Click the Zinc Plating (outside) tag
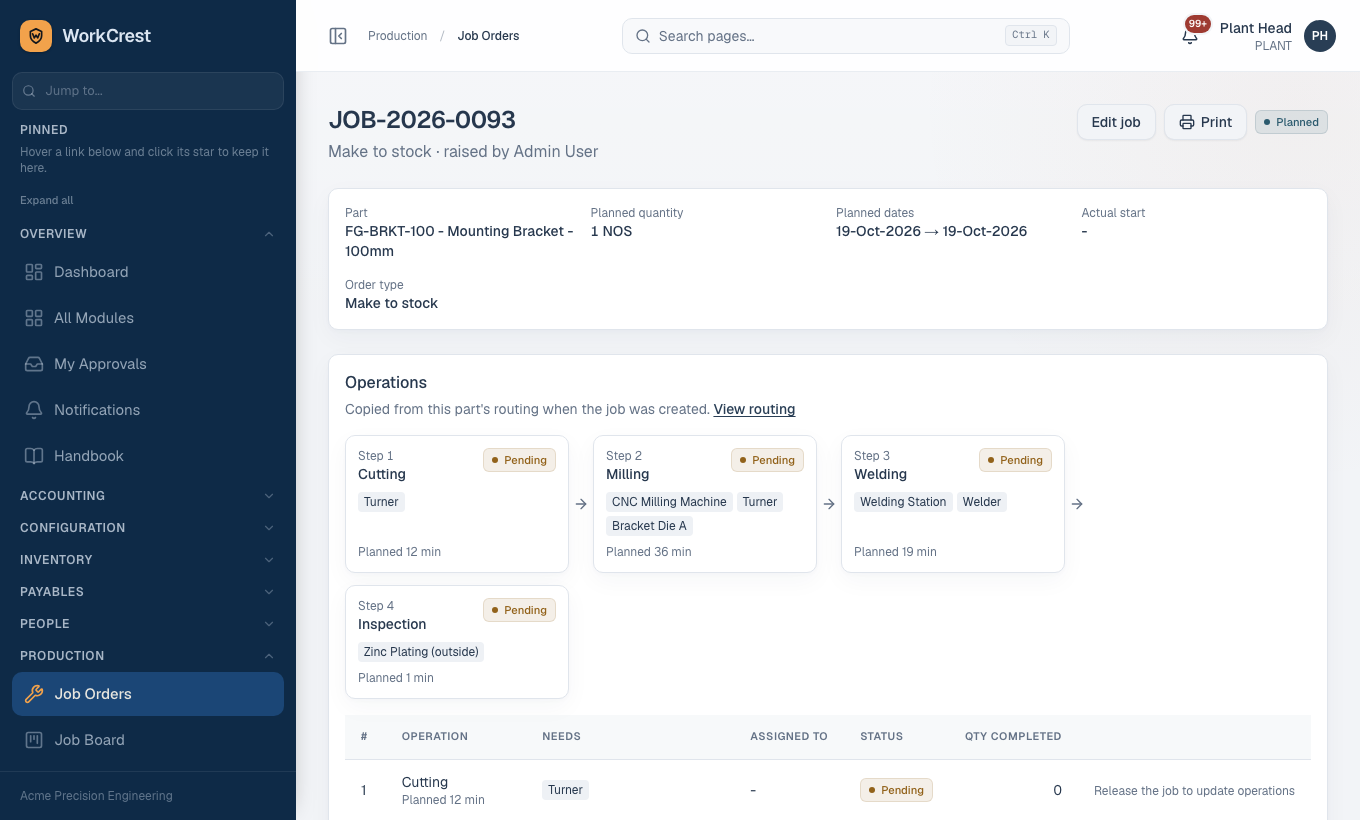 point(421,652)
